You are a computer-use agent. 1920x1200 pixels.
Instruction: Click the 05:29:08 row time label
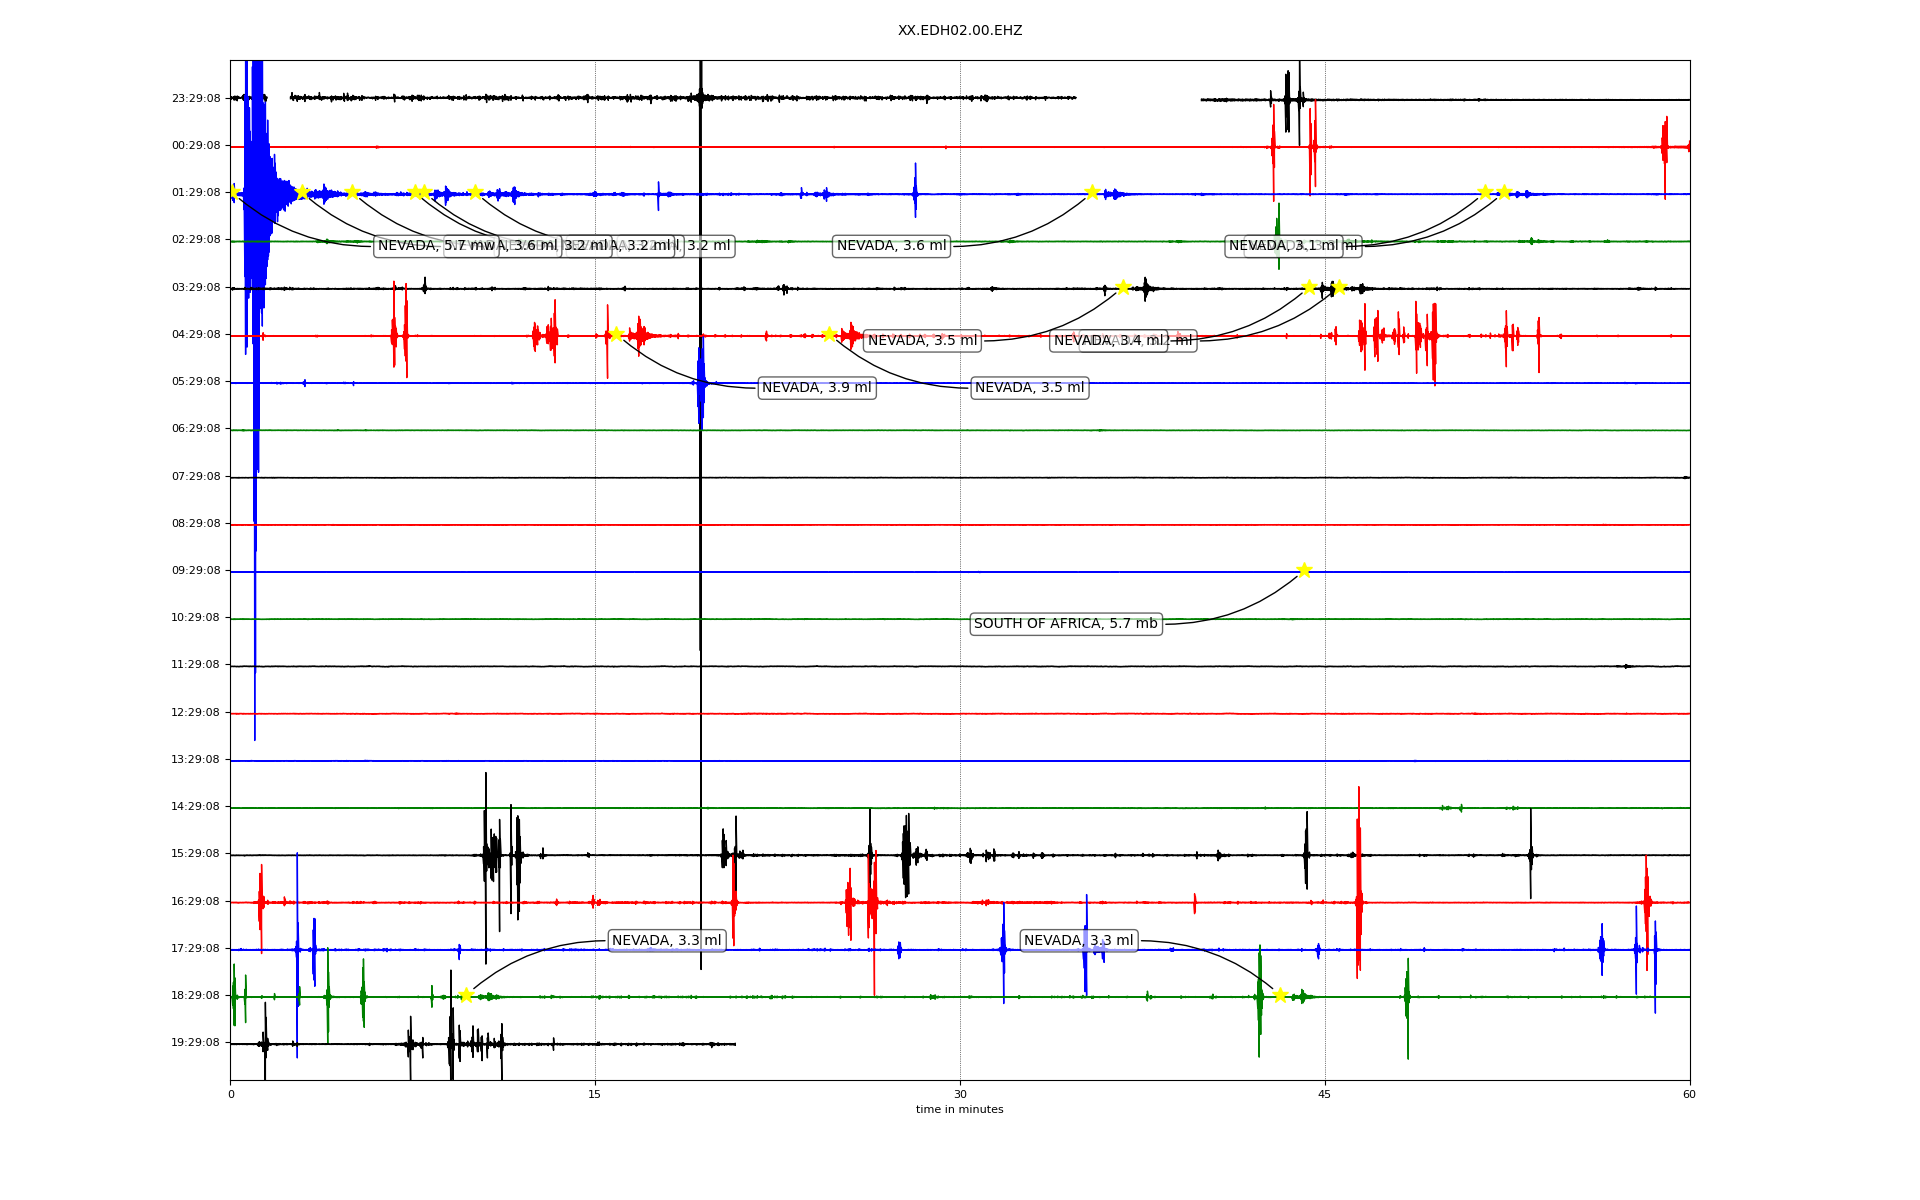(196, 382)
